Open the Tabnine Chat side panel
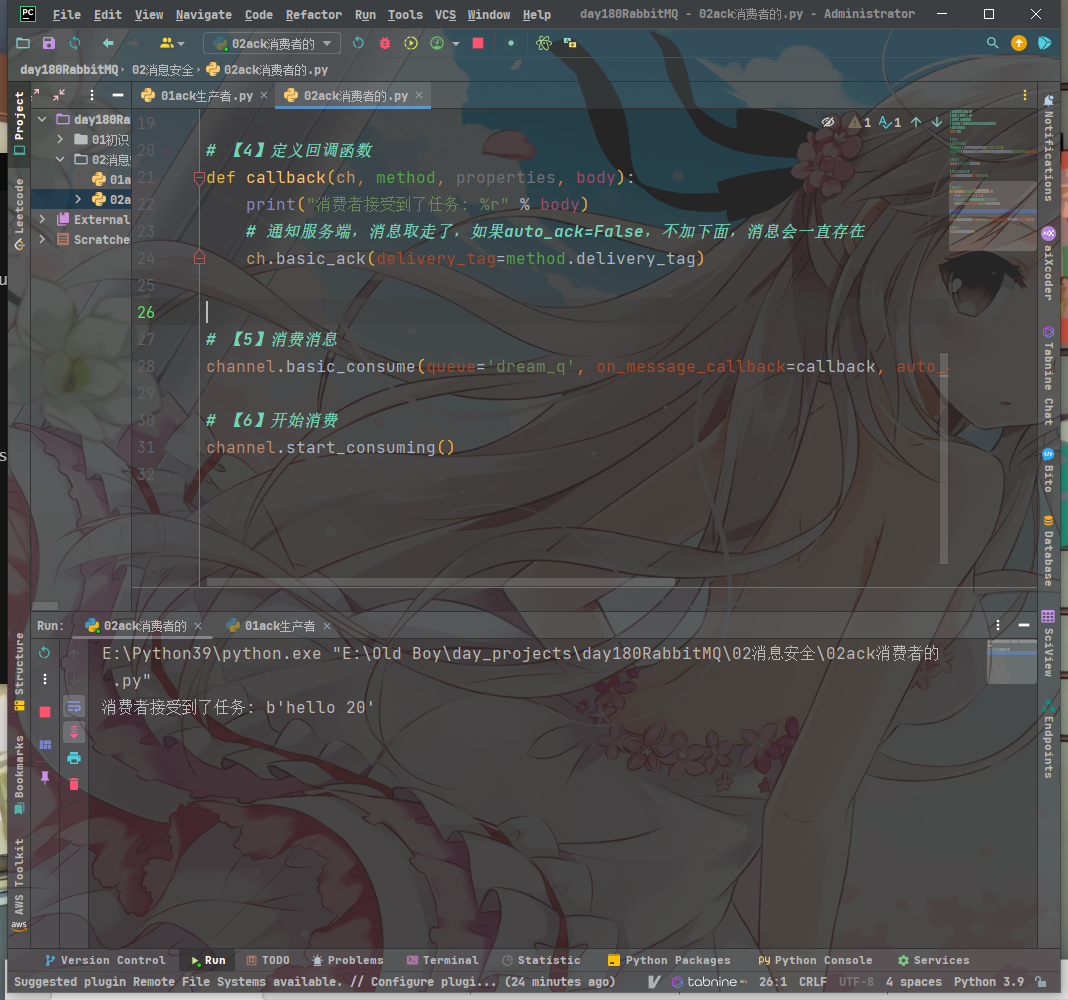1068x1000 pixels. click(1048, 375)
